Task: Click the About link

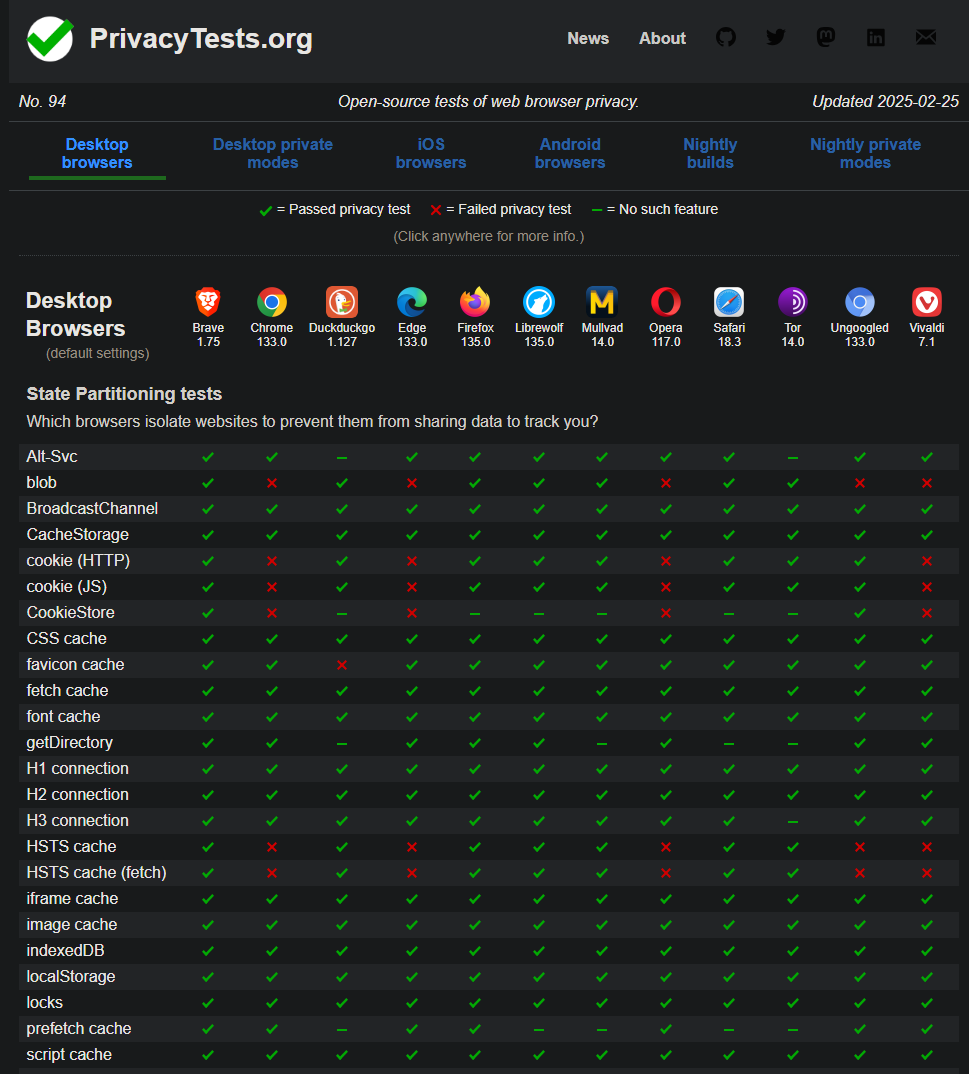Action: (x=661, y=38)
